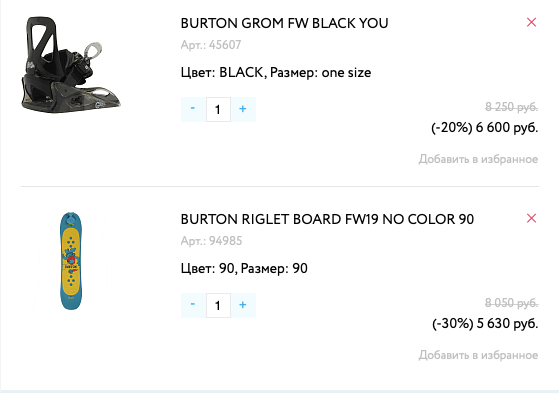Decrease quantity of Burton Grom bindings

click(193, 109)
